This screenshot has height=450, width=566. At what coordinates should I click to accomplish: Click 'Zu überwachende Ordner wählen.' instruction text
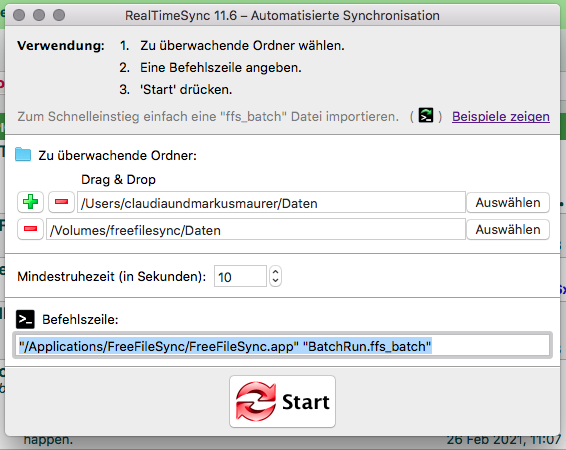click(242, 46)
